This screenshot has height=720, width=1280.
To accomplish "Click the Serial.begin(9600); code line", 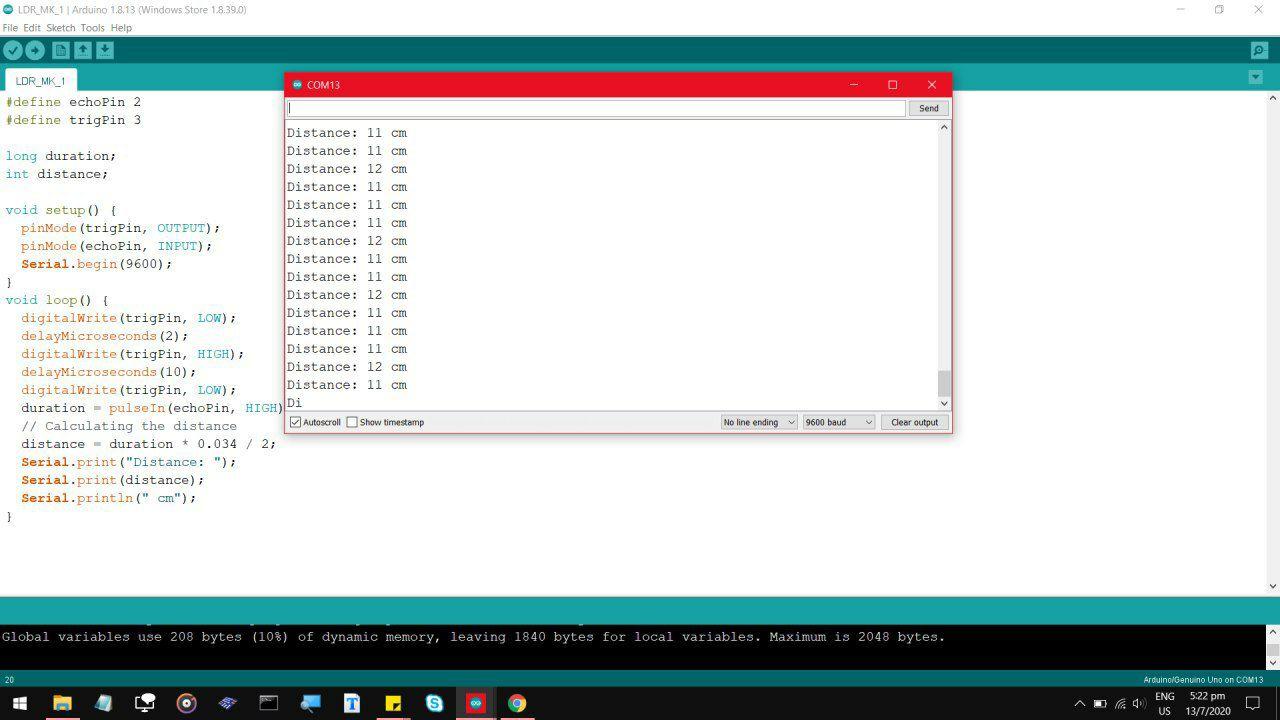I will (x=97, y=264).
